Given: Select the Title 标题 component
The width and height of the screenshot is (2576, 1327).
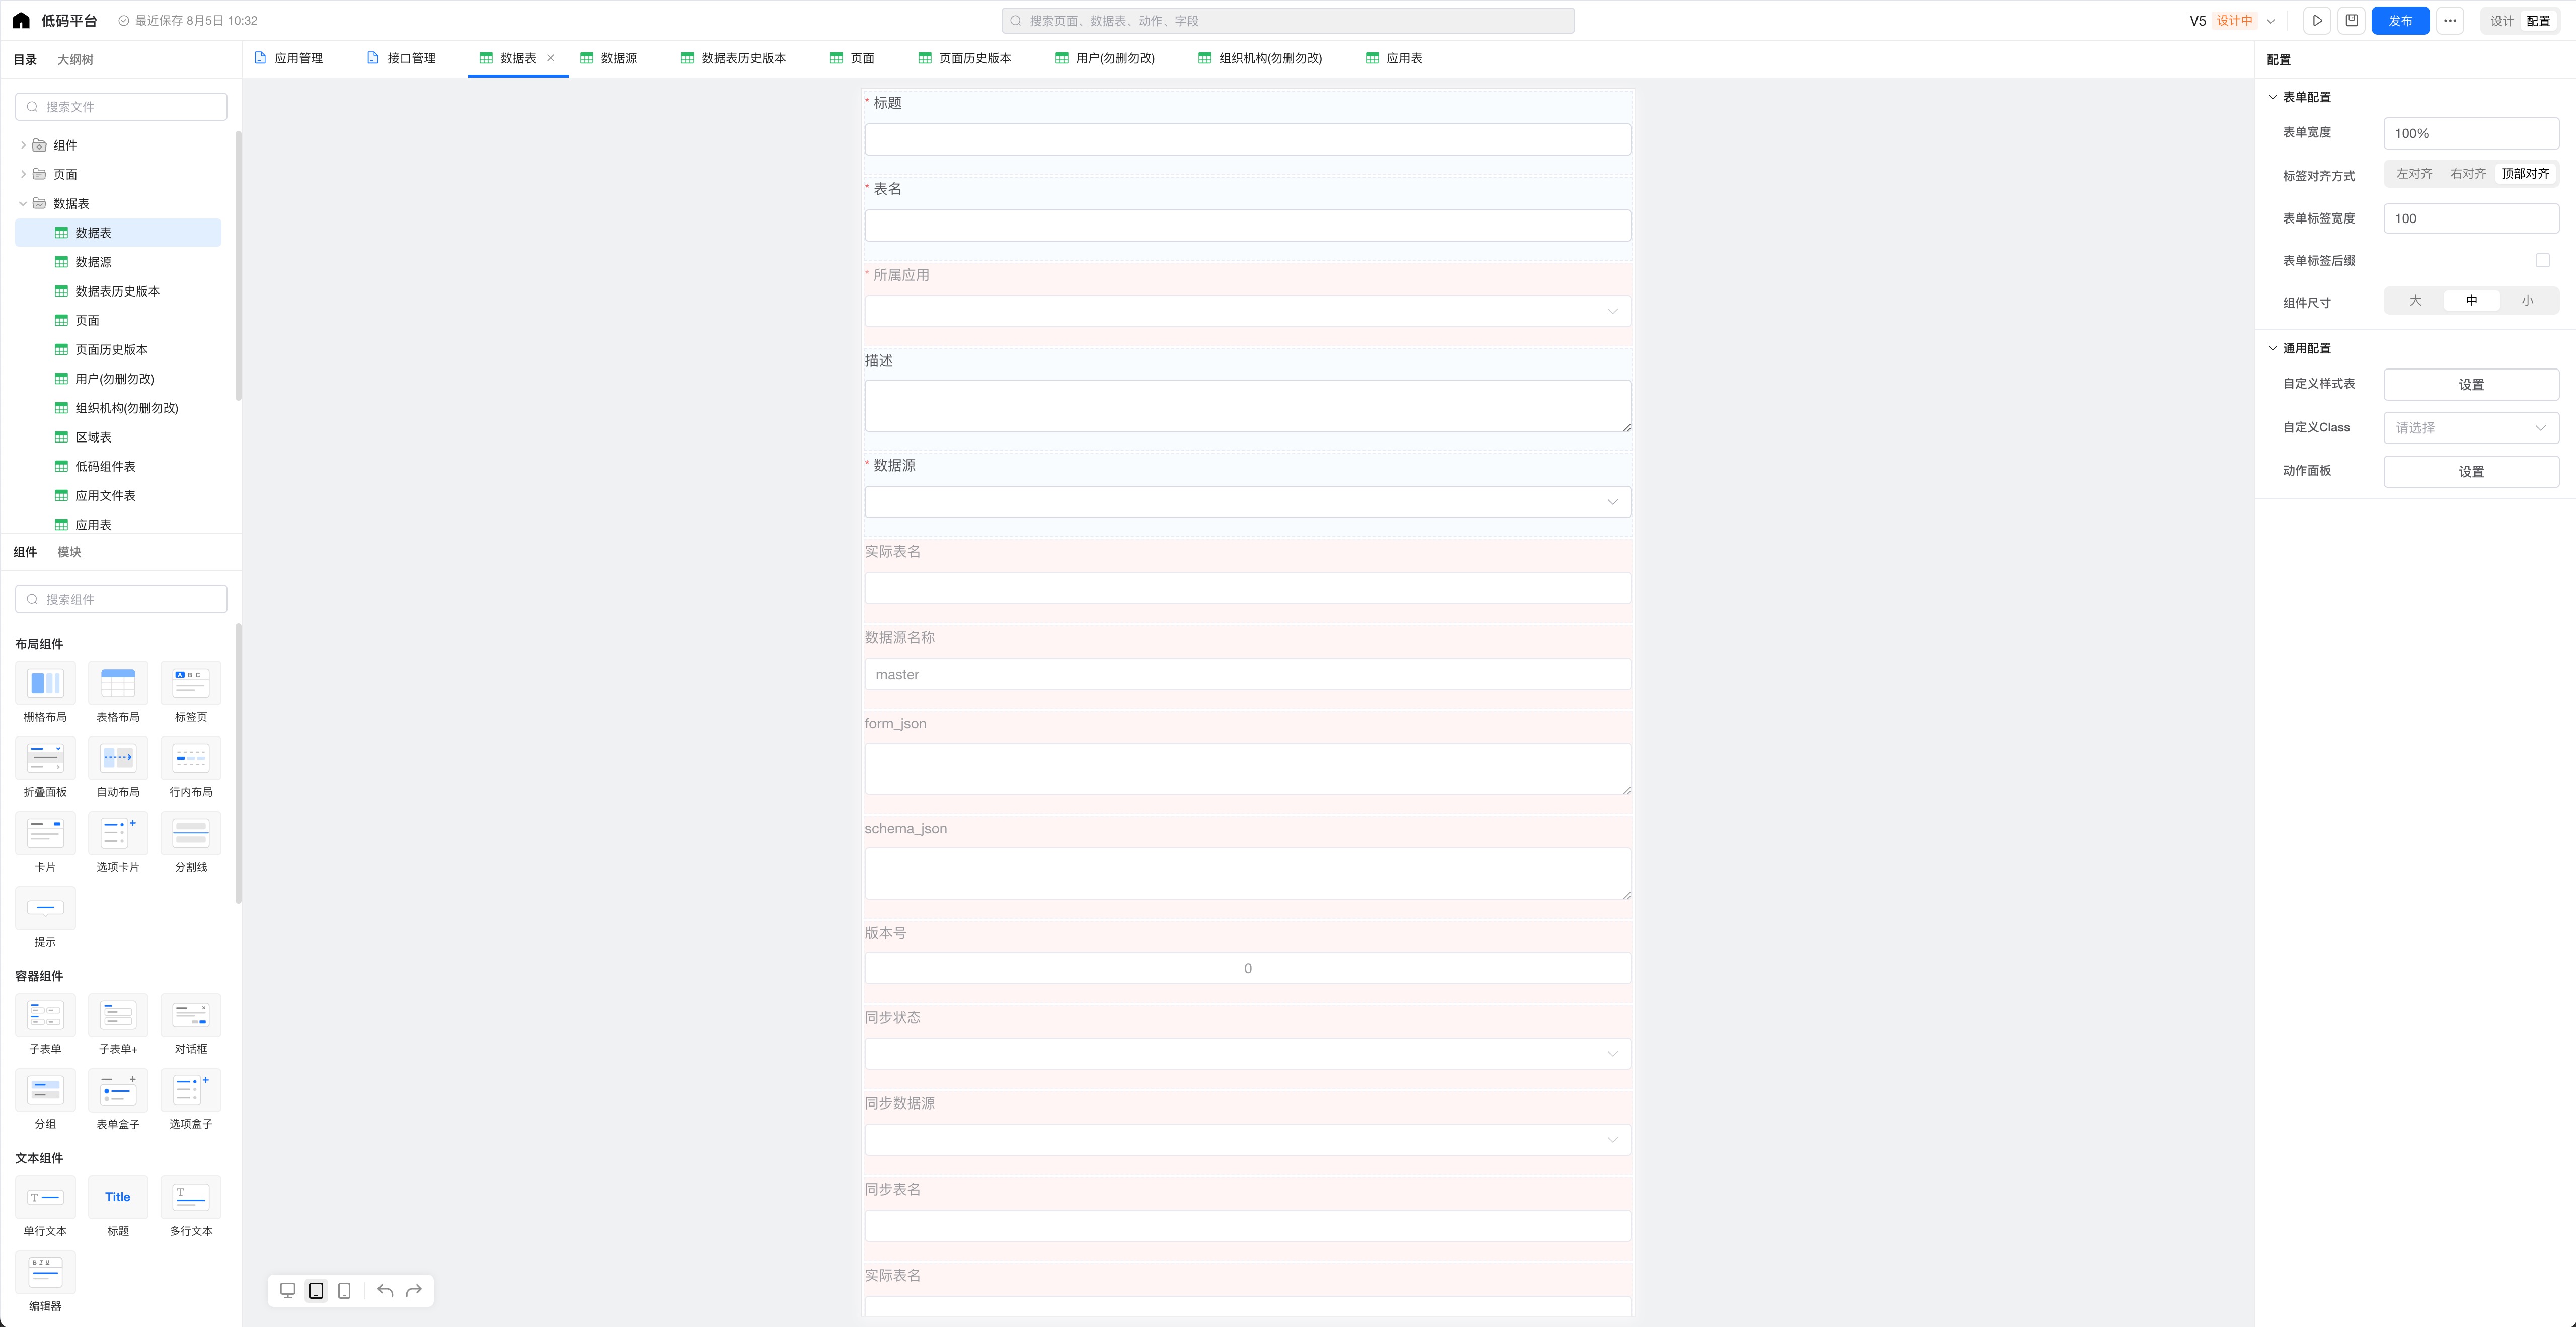Looking at the screenshot, I should tap(118, 1206).
